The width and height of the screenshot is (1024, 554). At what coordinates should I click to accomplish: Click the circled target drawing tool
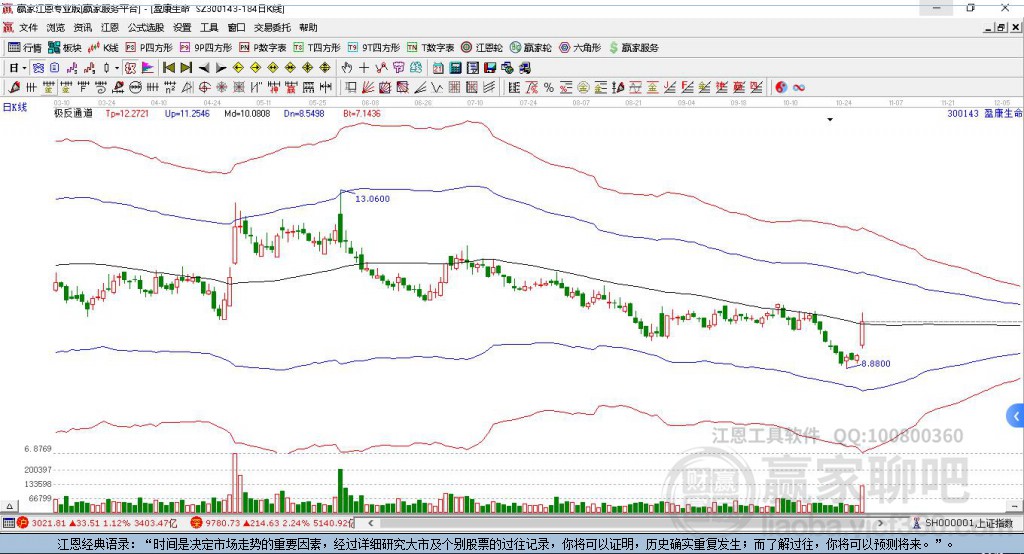pos(204,87)
